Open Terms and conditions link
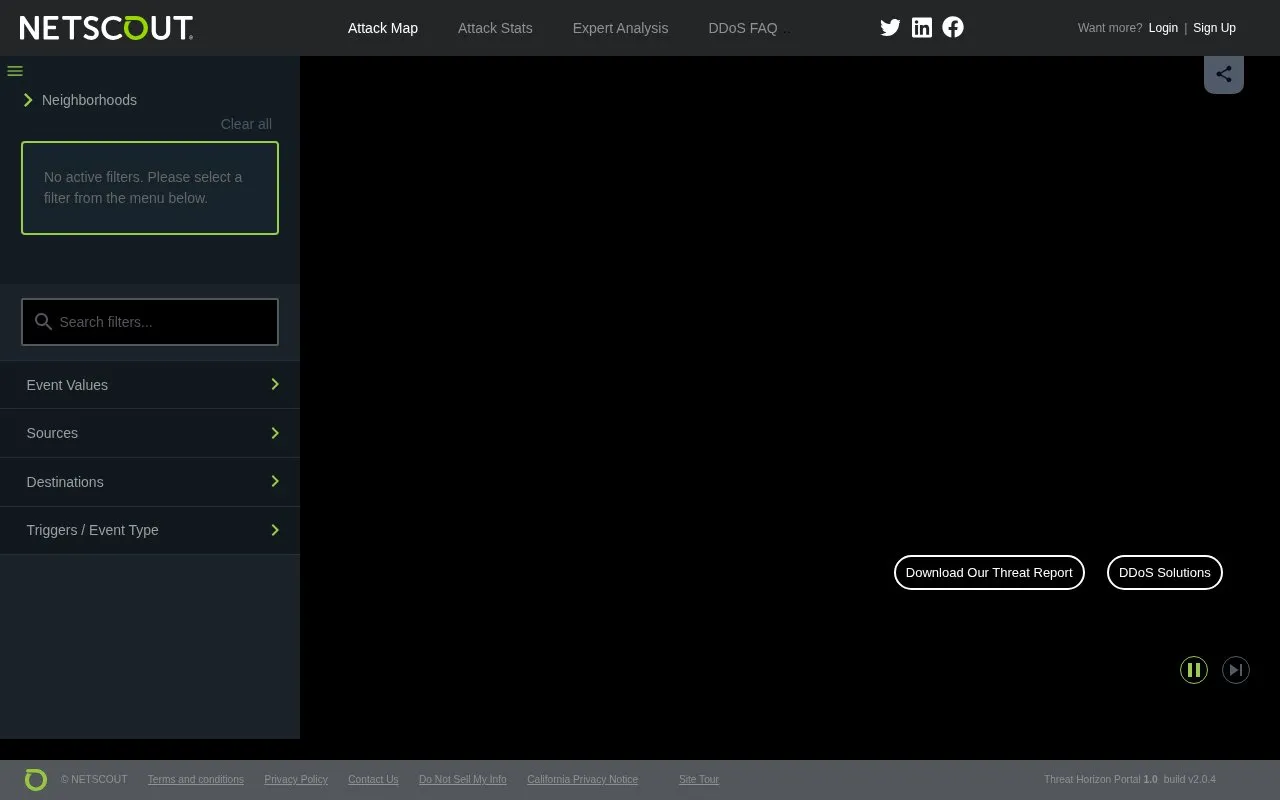The image size is (1280, 800). click(196, 780)
